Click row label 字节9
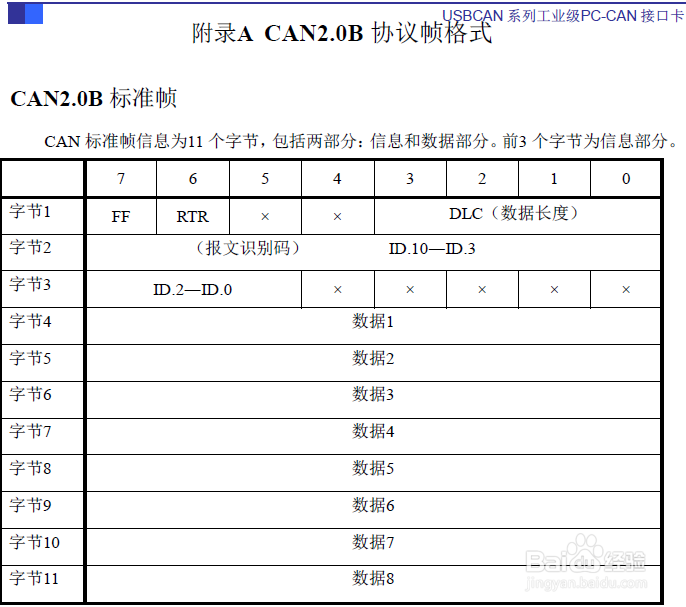This screenshot has height=607, width=686. tap(30, 505)
